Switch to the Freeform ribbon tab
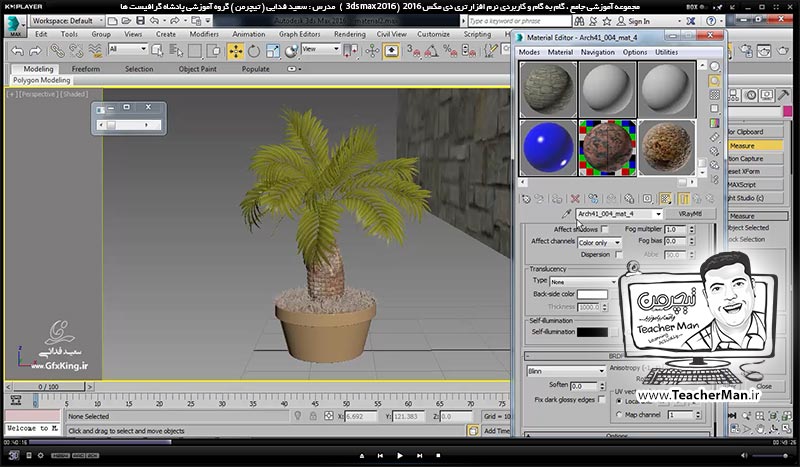Viewport: 800px width, 467px height. pos(86,69)
